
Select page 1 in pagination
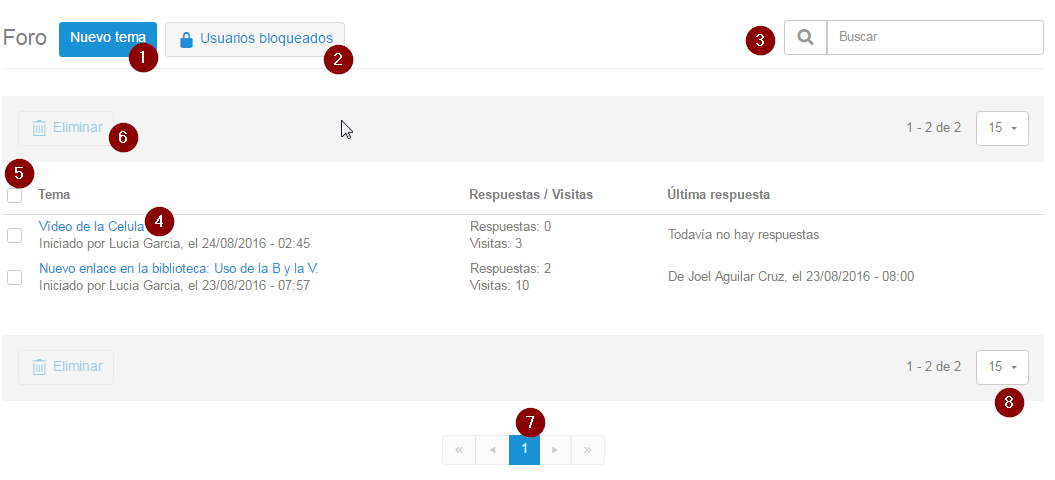524,450
